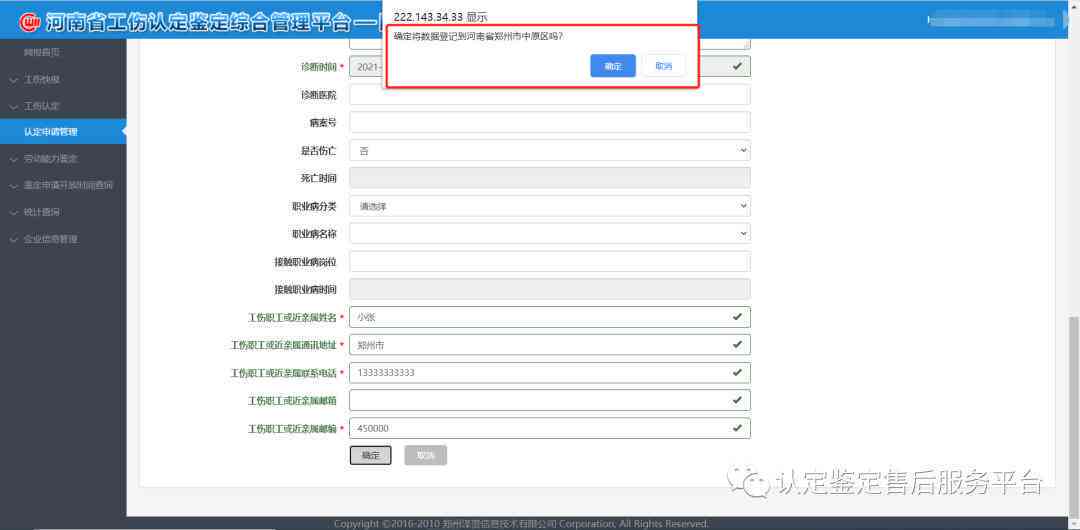Click the address field containing 郑州市
Screen dimensions: 1080x530
[x=550, y=345]
